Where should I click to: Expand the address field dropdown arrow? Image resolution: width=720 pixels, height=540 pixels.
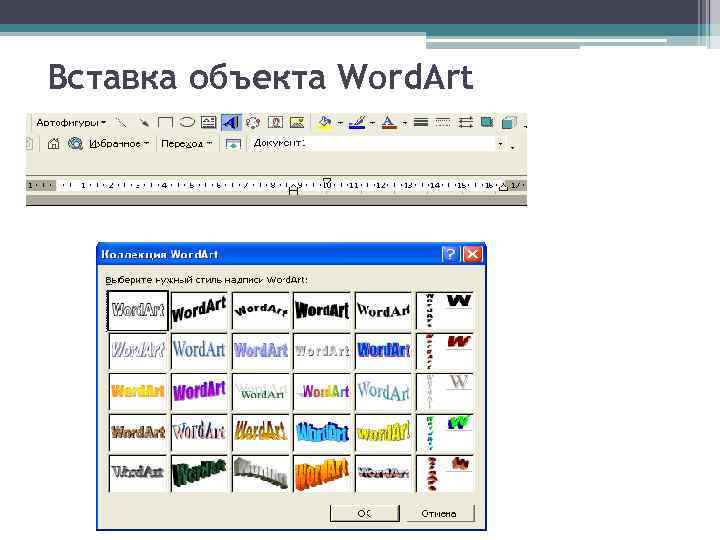(501, 144)
